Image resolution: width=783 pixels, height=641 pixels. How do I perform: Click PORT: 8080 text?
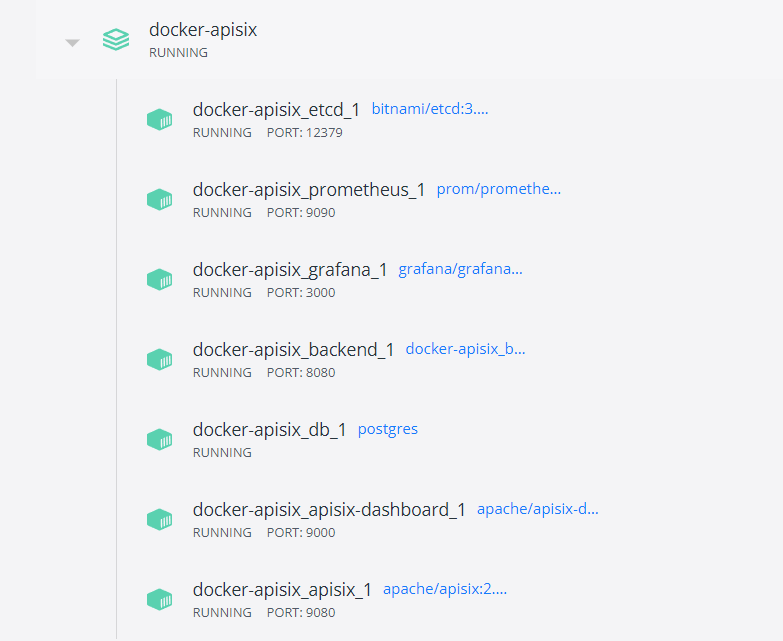301,372
